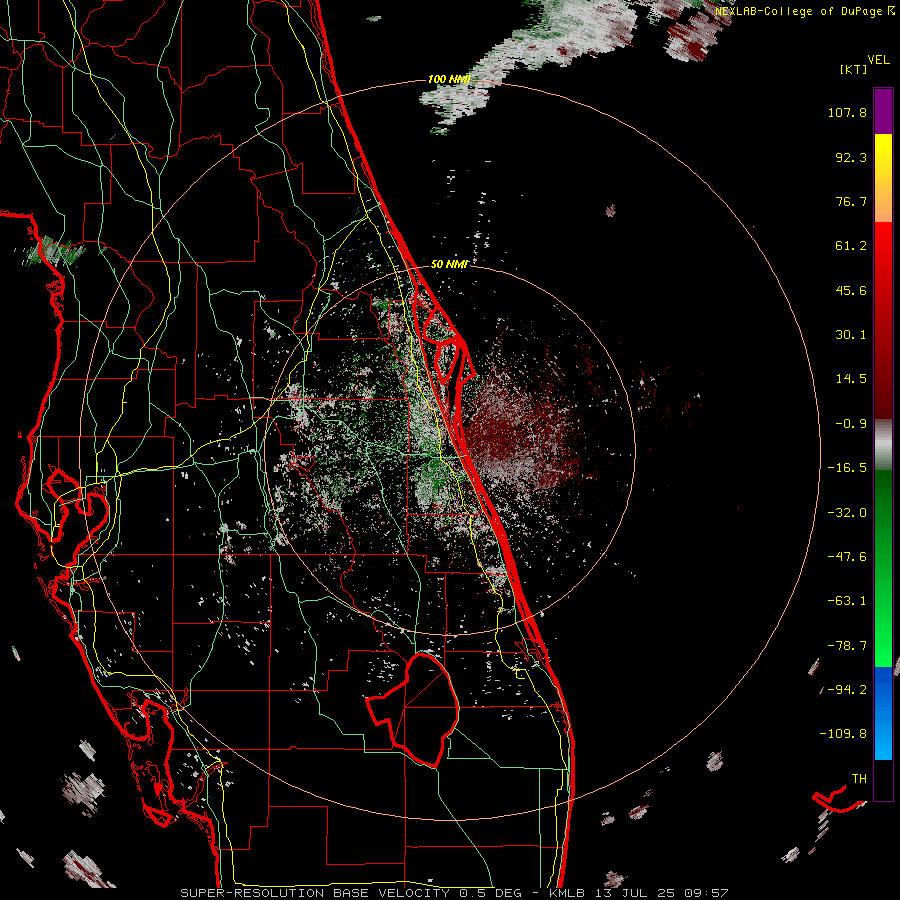Select the -94.2 scale value
This screenshot has height=900, width=900.
tap(847, 690)
